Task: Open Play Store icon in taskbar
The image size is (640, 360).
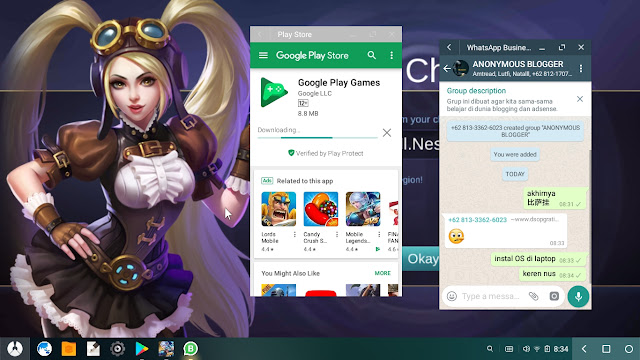Action: [142, 349]
